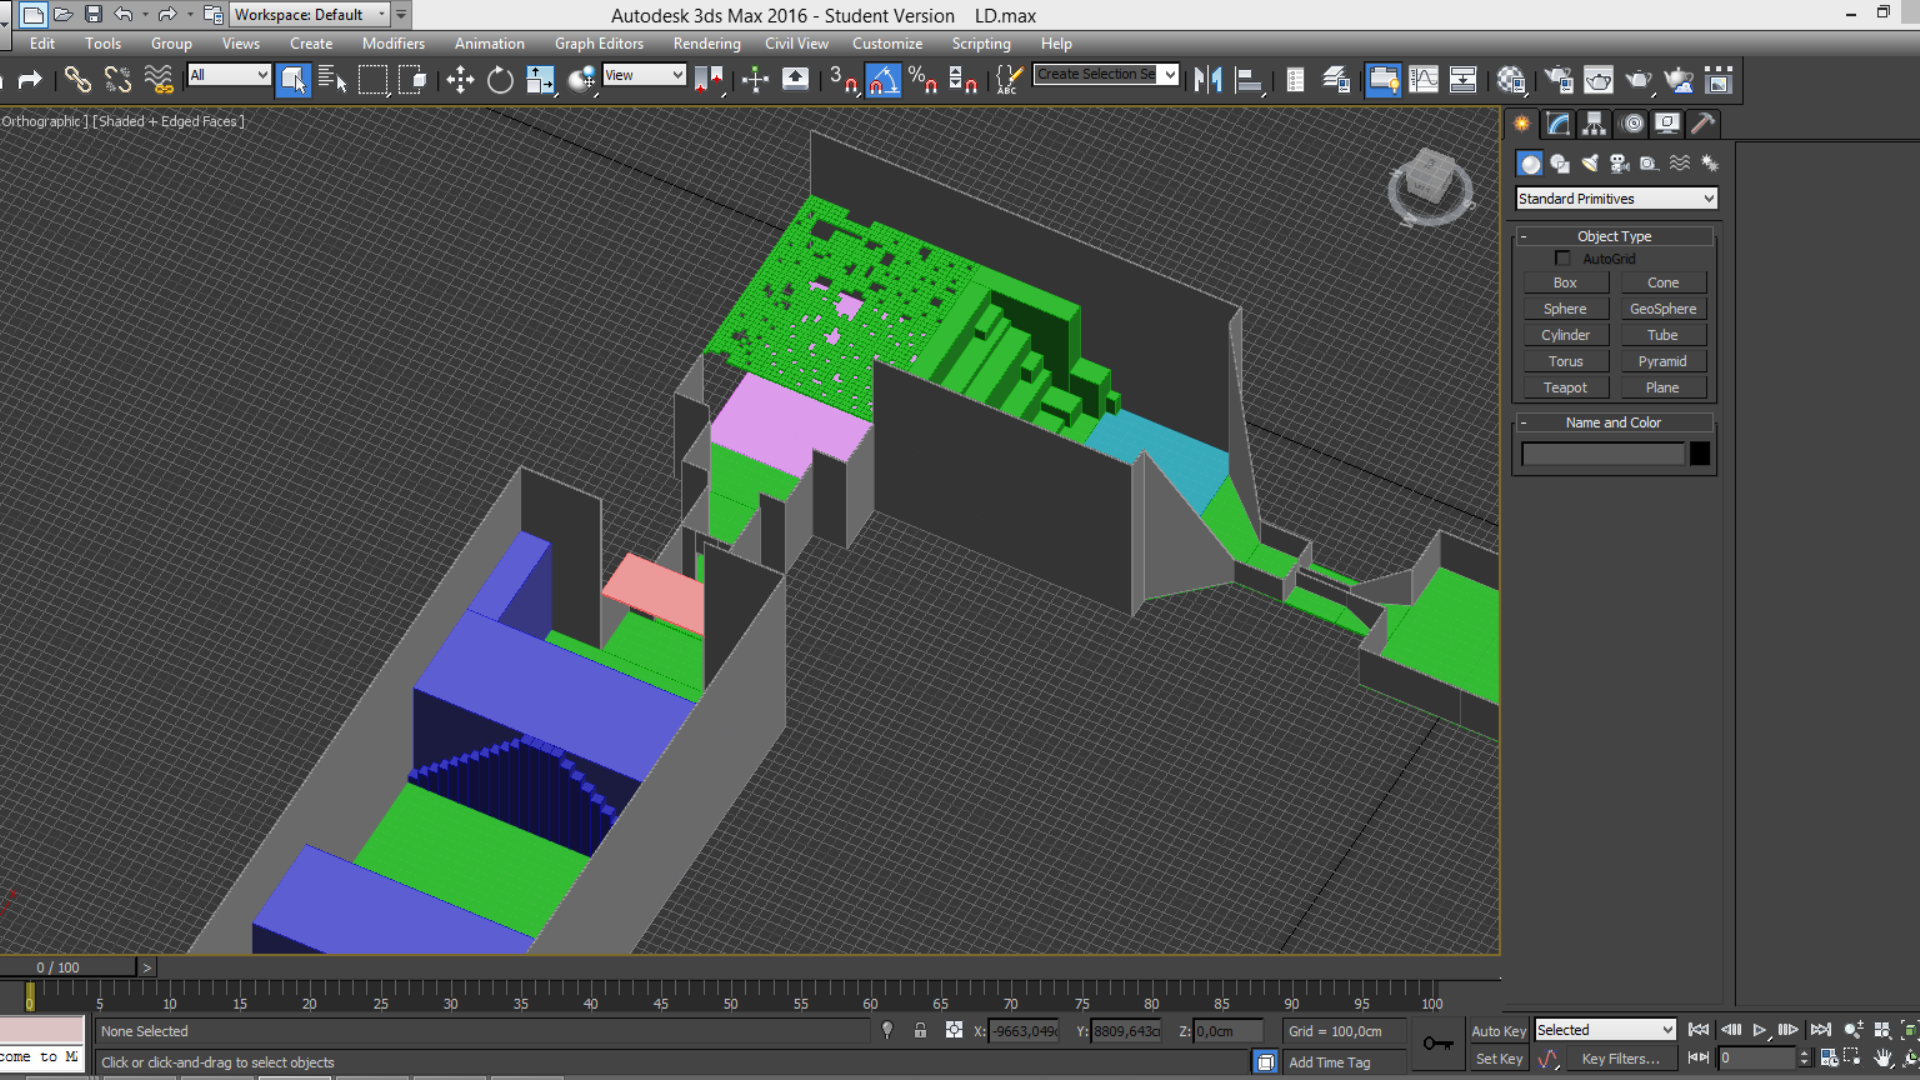Viewport: 1920px width, 1080px height.
Task: Toggle Percent Snap
Action: [922, 79]
